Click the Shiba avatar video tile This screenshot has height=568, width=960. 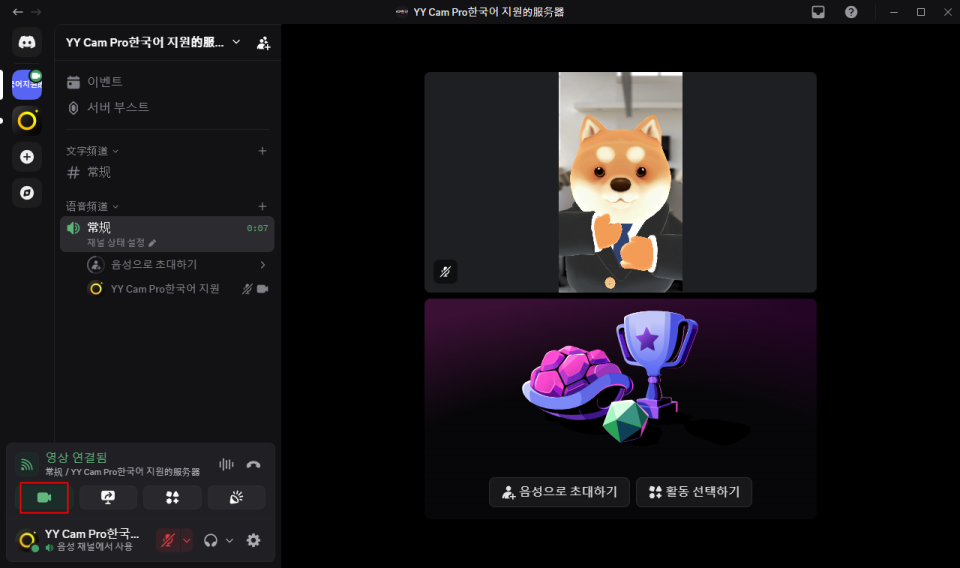coord(620,182)
